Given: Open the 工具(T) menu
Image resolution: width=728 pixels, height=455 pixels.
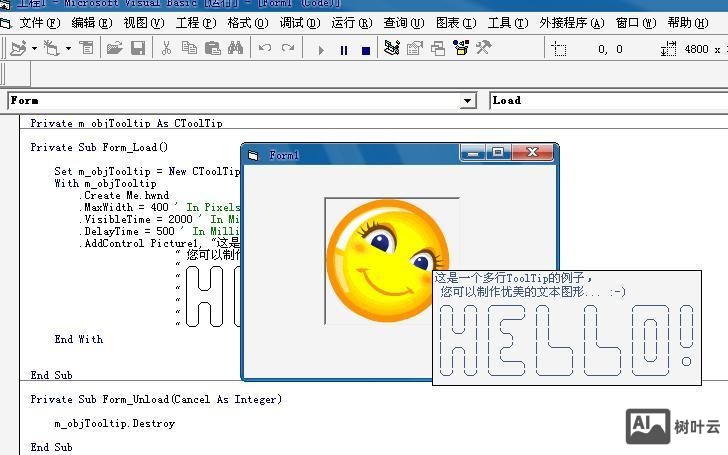Looking at the screenshot, I should pyautogui.click(x=508, y=23).
